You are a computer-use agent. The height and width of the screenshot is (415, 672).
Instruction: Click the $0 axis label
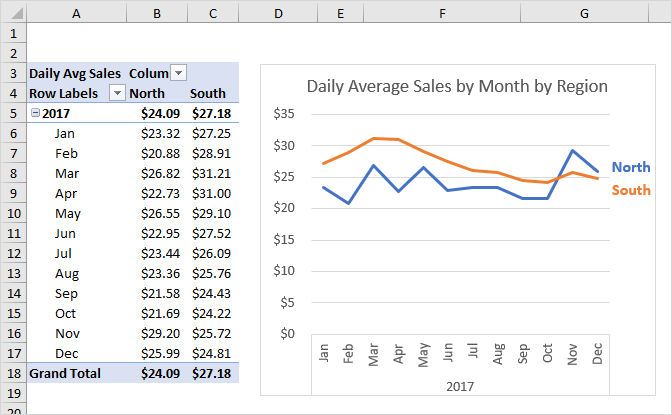[x=287, y=334]
